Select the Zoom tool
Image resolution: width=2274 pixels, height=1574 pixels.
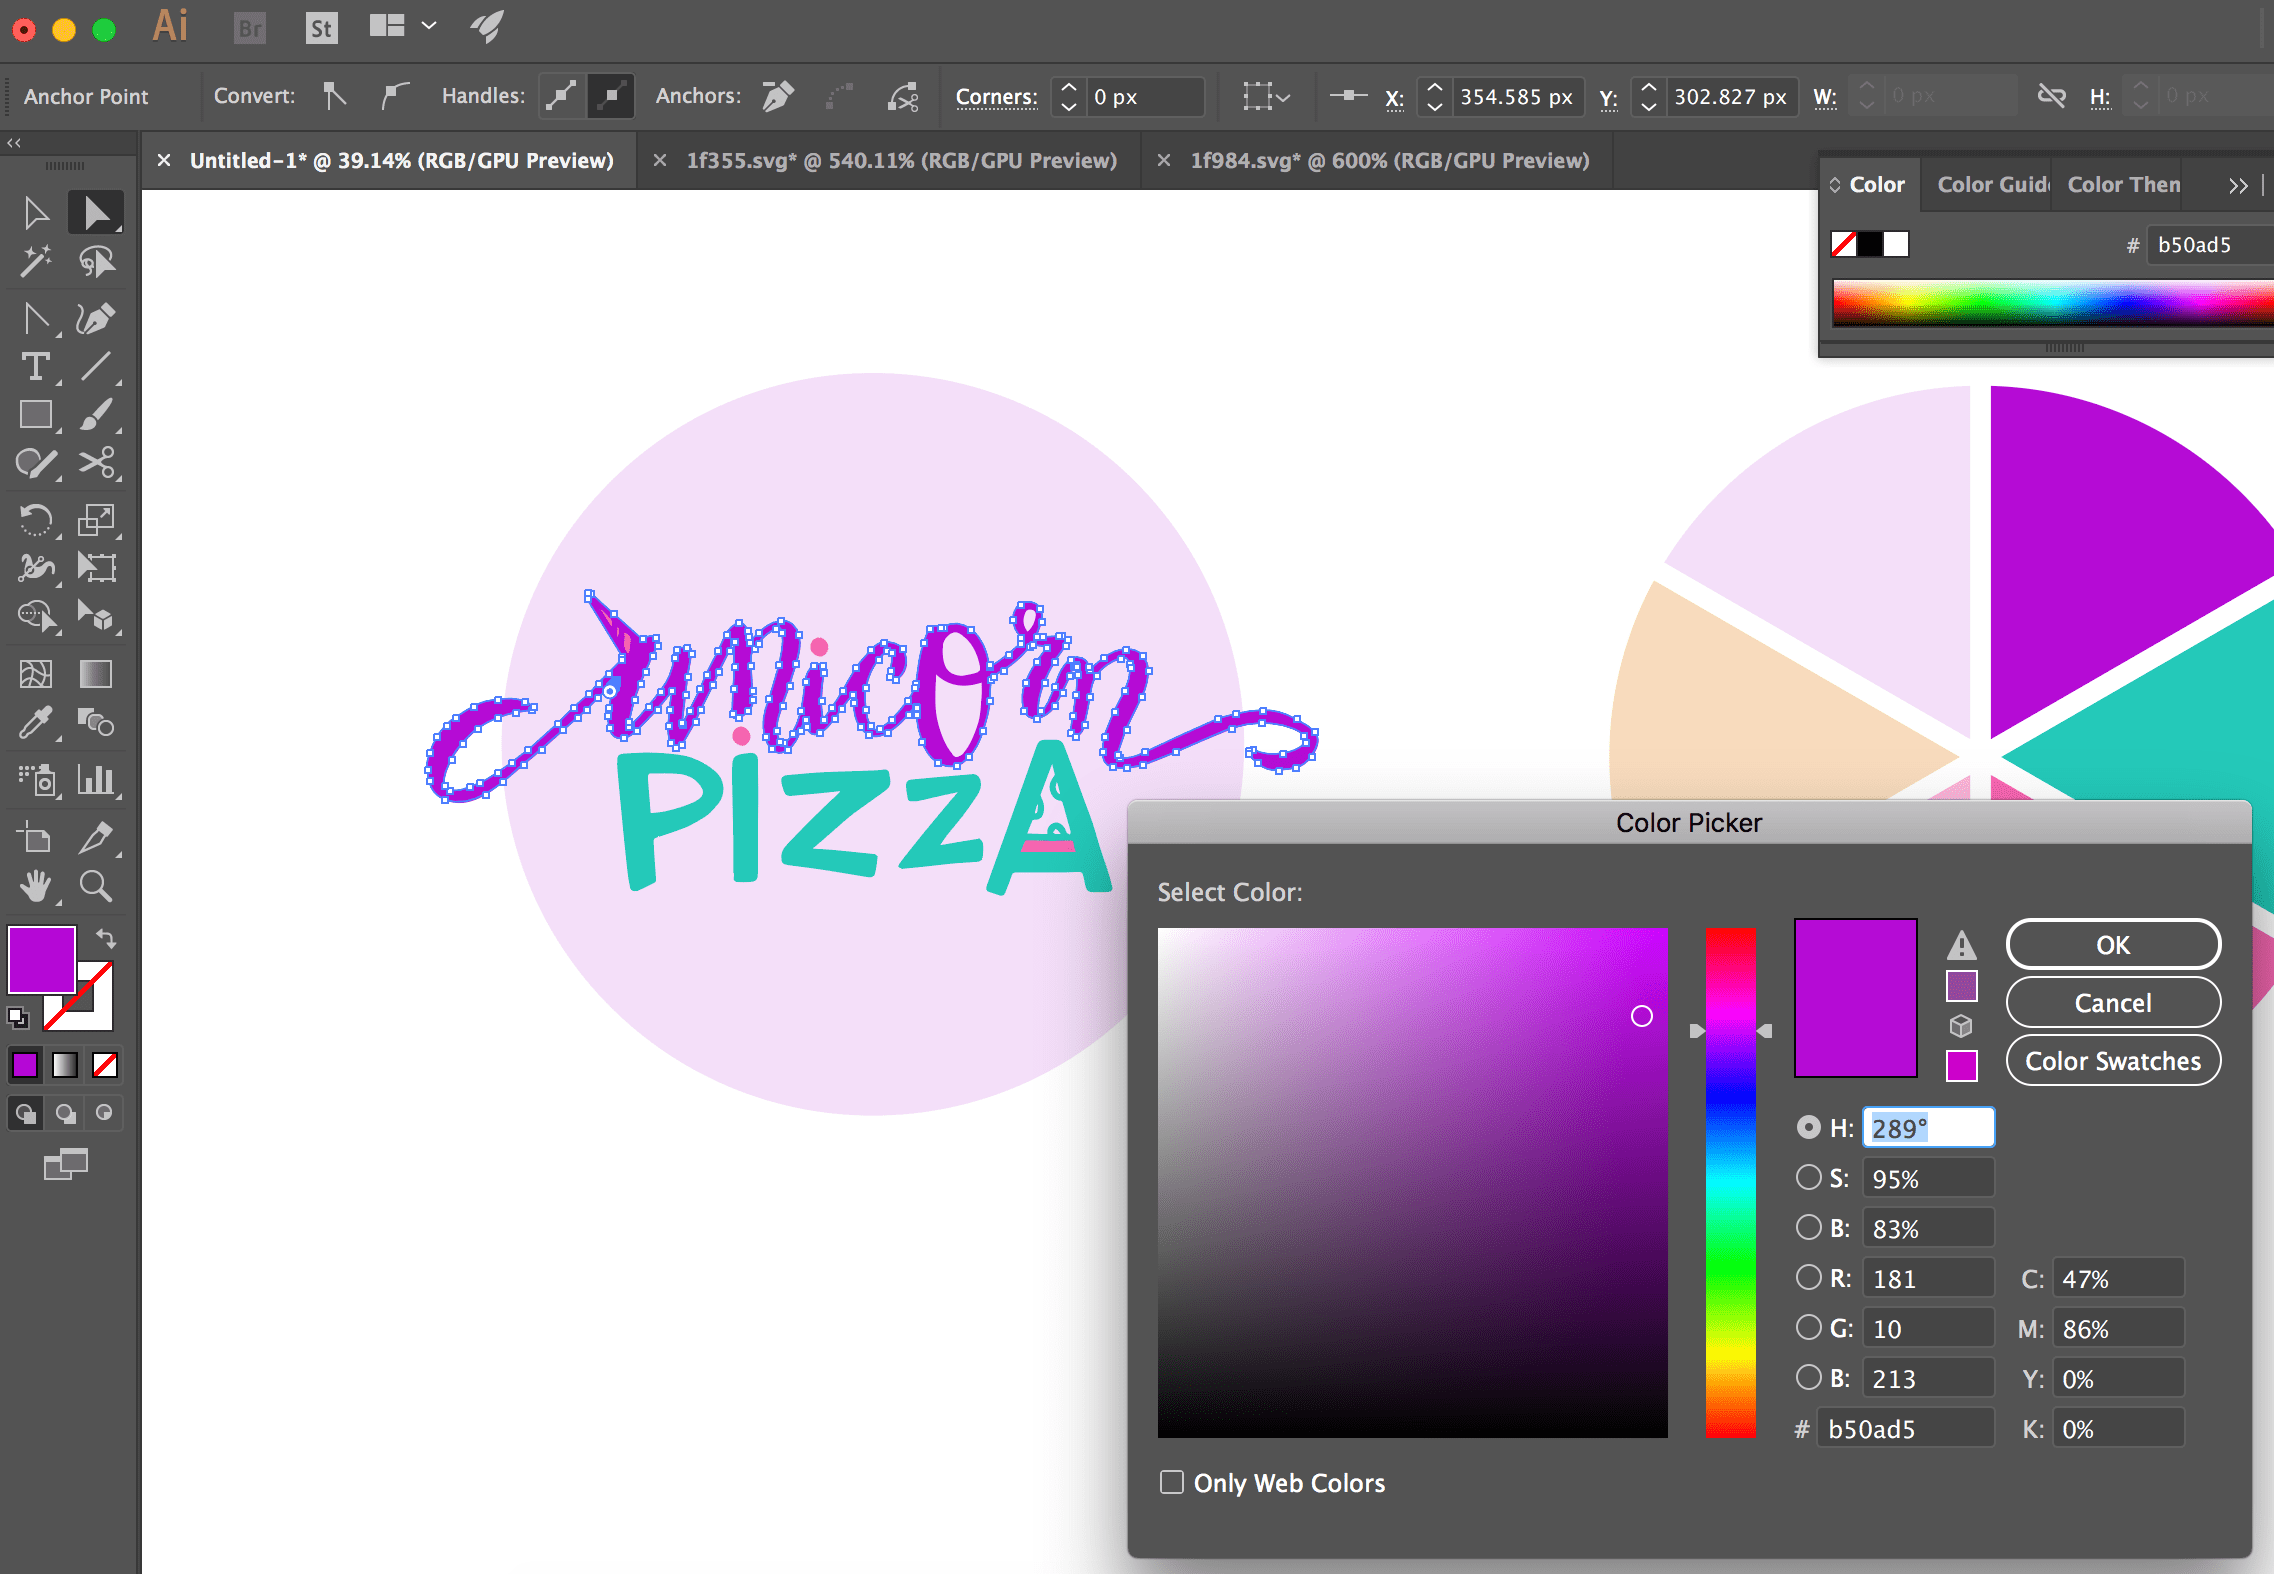[x=96, y=886]
